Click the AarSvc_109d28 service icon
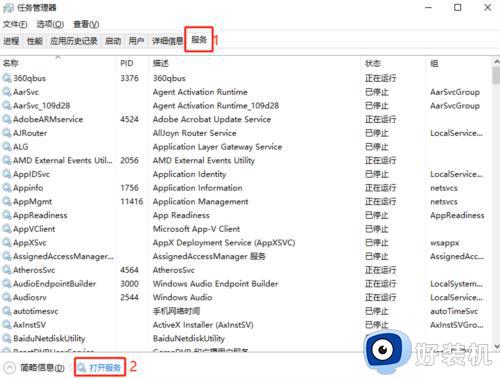This screenshot has height=379, width=500. pyautogui.click(x=7, y=105)
